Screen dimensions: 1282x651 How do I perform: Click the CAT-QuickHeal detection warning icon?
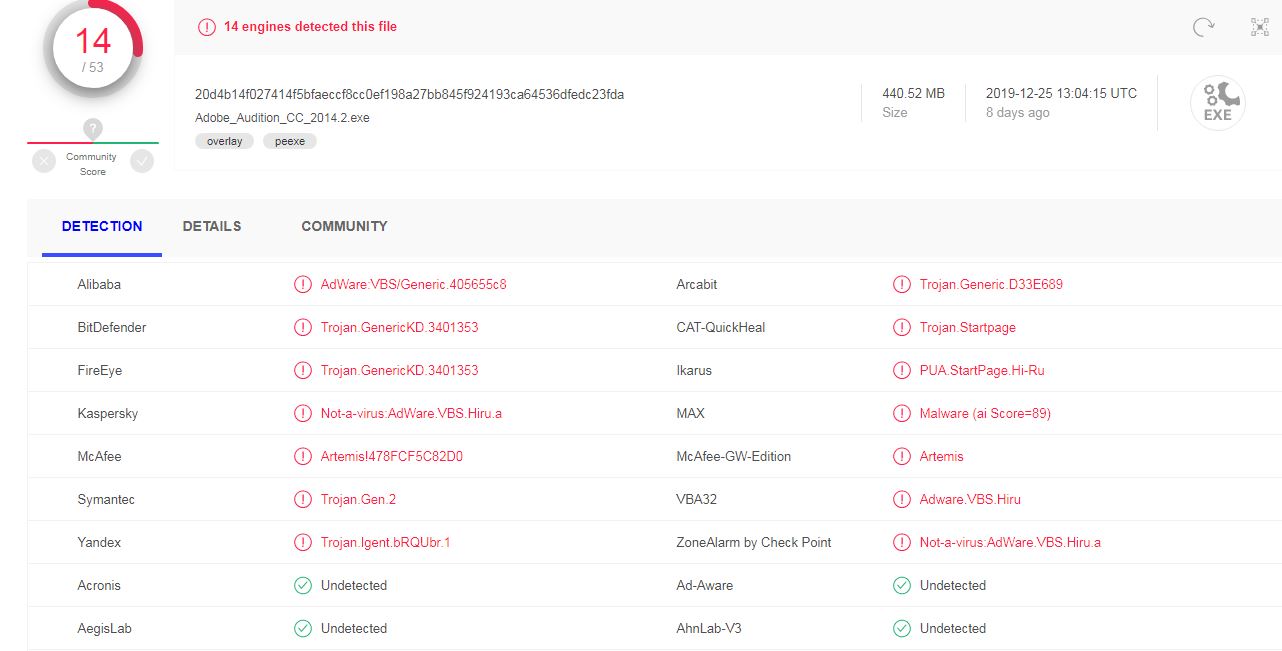tap(902, 327)
